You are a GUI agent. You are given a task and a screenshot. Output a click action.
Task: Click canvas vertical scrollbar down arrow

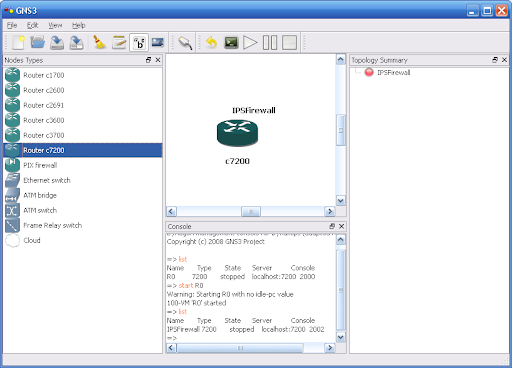[340, 201]
